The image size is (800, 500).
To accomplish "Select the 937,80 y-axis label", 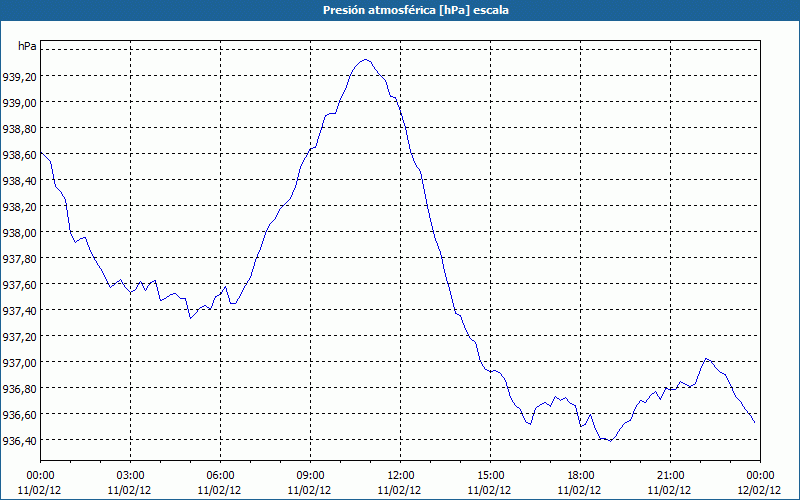I will tap(19, 259).
